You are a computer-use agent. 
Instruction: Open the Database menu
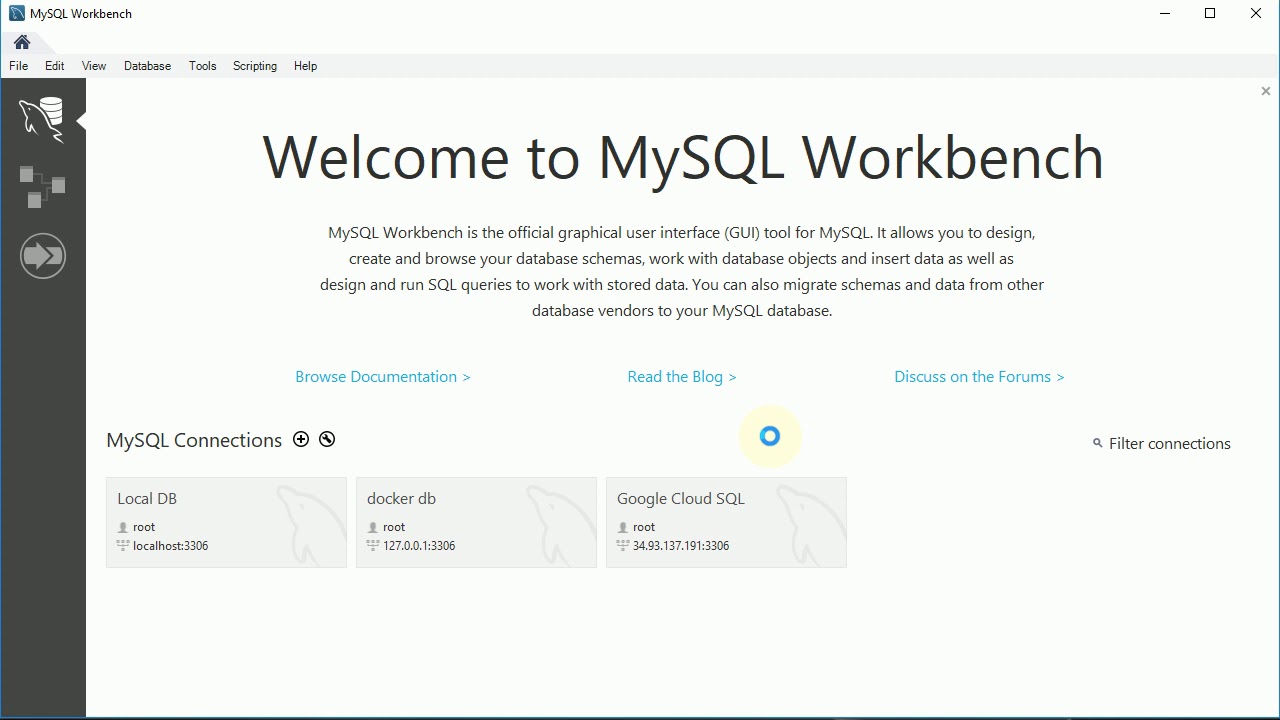click(147, 66)
